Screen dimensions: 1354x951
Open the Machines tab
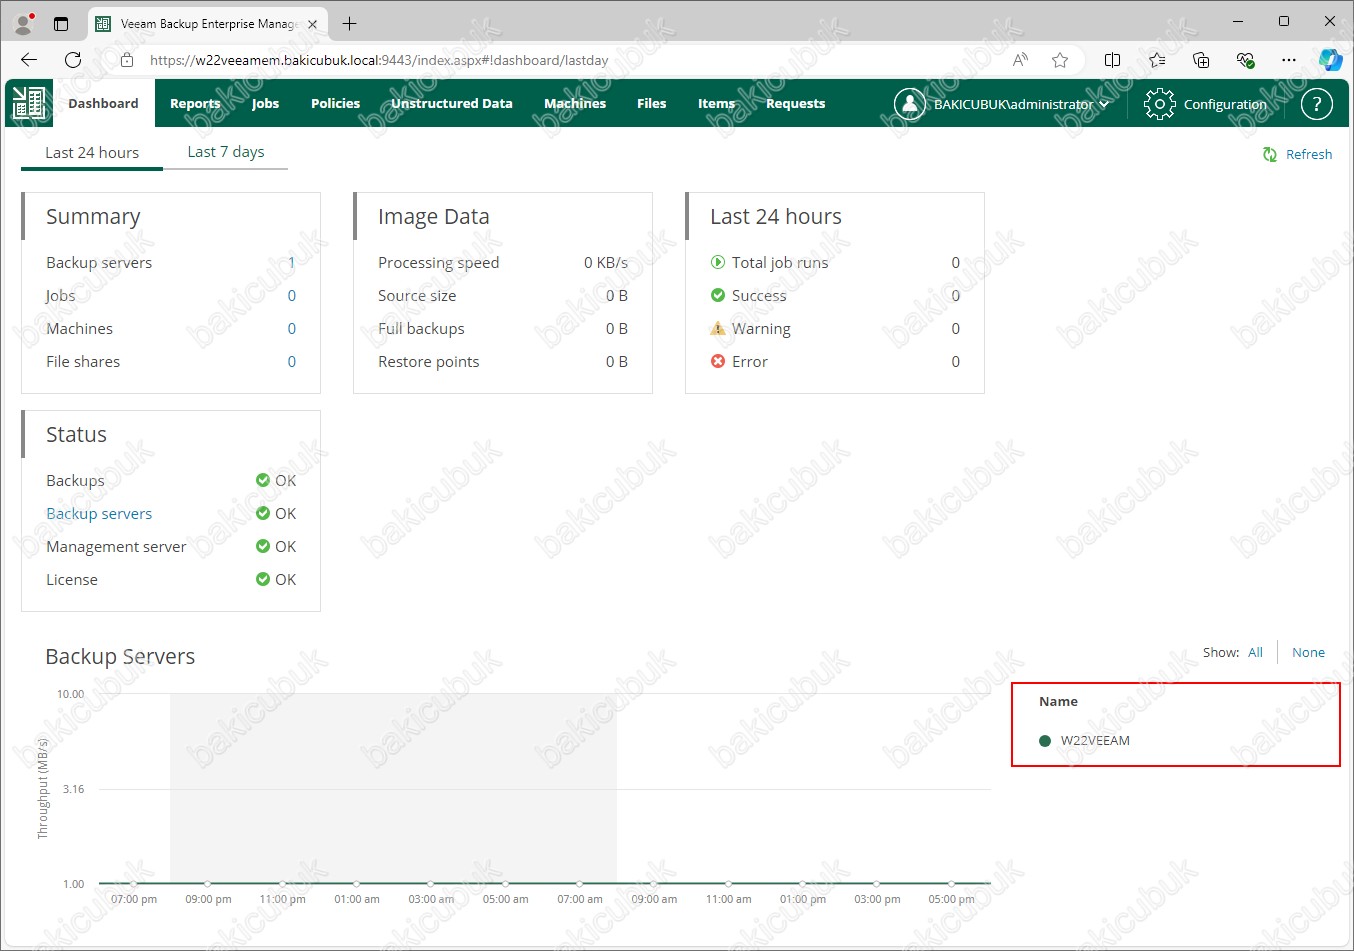coord(575,103)
